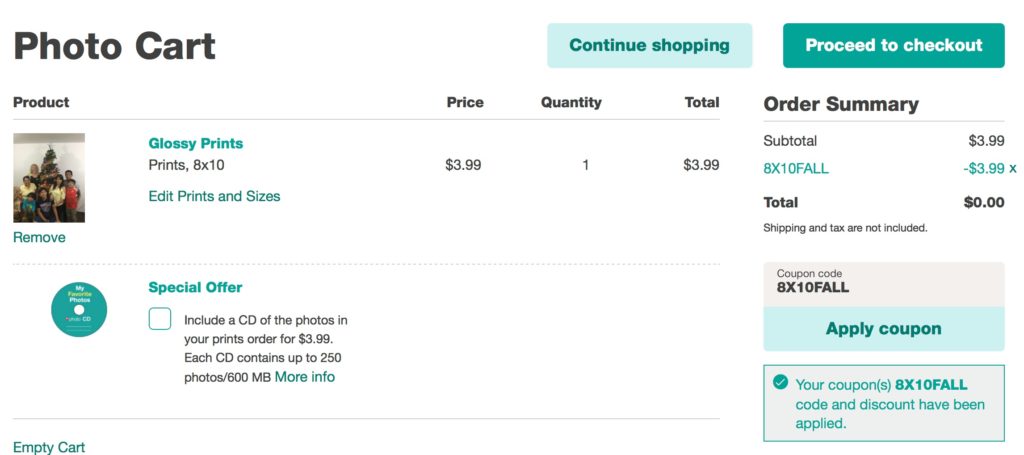
Task: Click into the Coupon code field
Action: [884, 284]
